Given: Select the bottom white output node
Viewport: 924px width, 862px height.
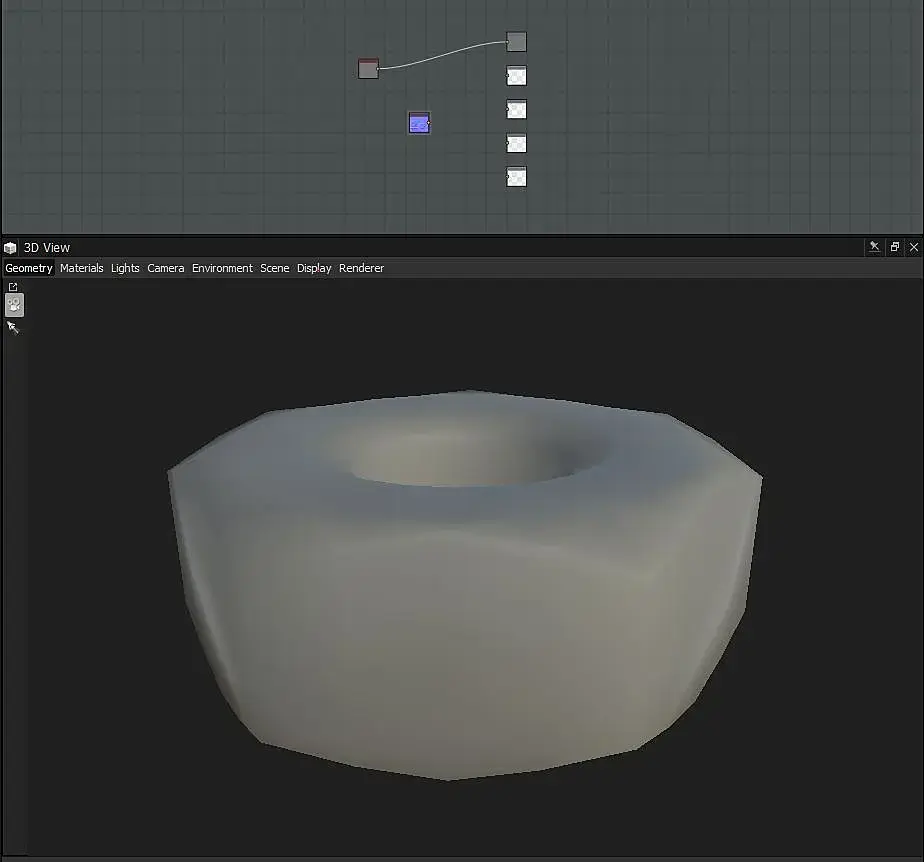Looking at the screenshot, I should tap(516, 177).
